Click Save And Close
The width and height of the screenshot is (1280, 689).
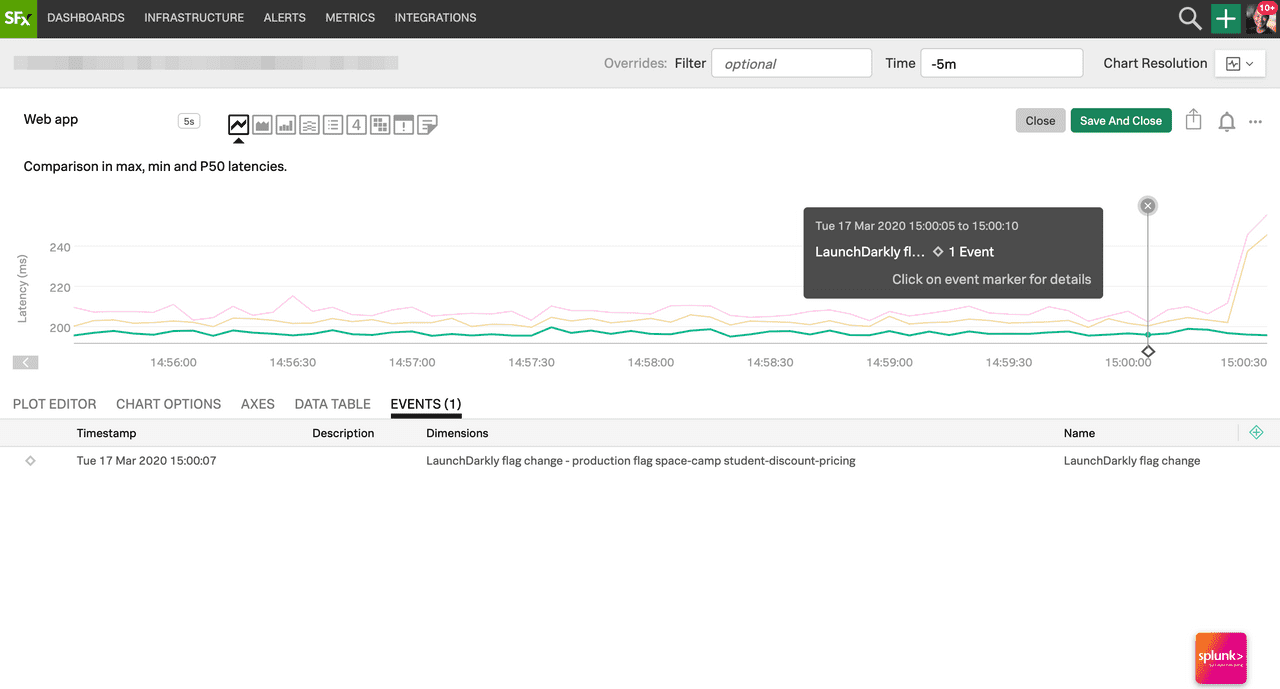(1120, 120)
